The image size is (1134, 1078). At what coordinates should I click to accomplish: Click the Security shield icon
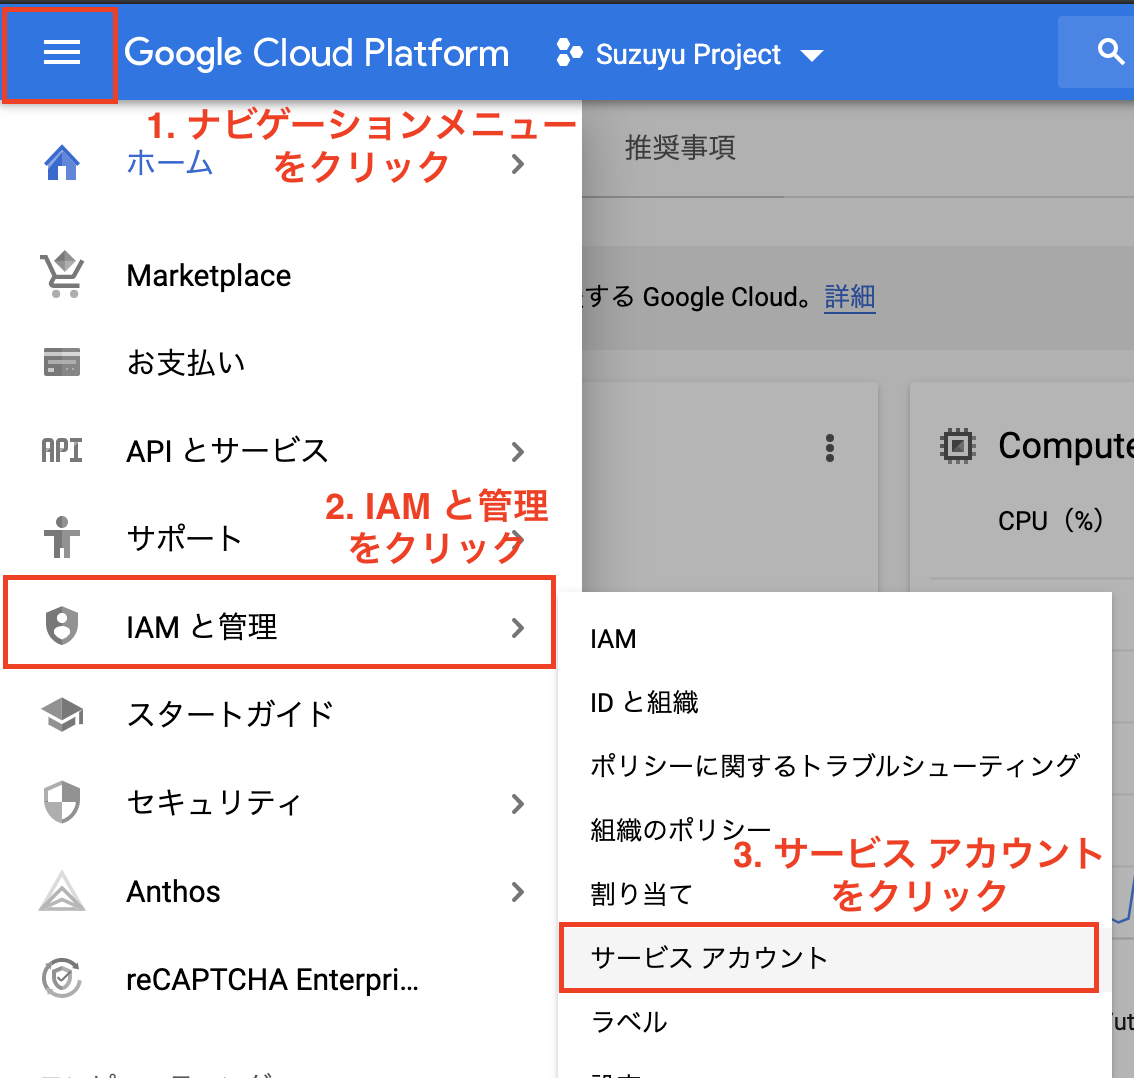62,803
